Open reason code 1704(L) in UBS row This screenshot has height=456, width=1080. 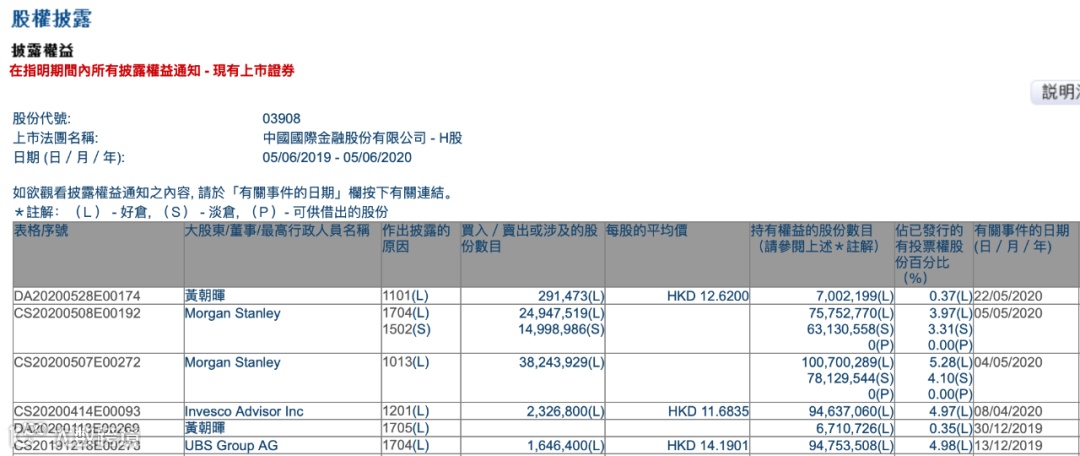coord(405,446)
